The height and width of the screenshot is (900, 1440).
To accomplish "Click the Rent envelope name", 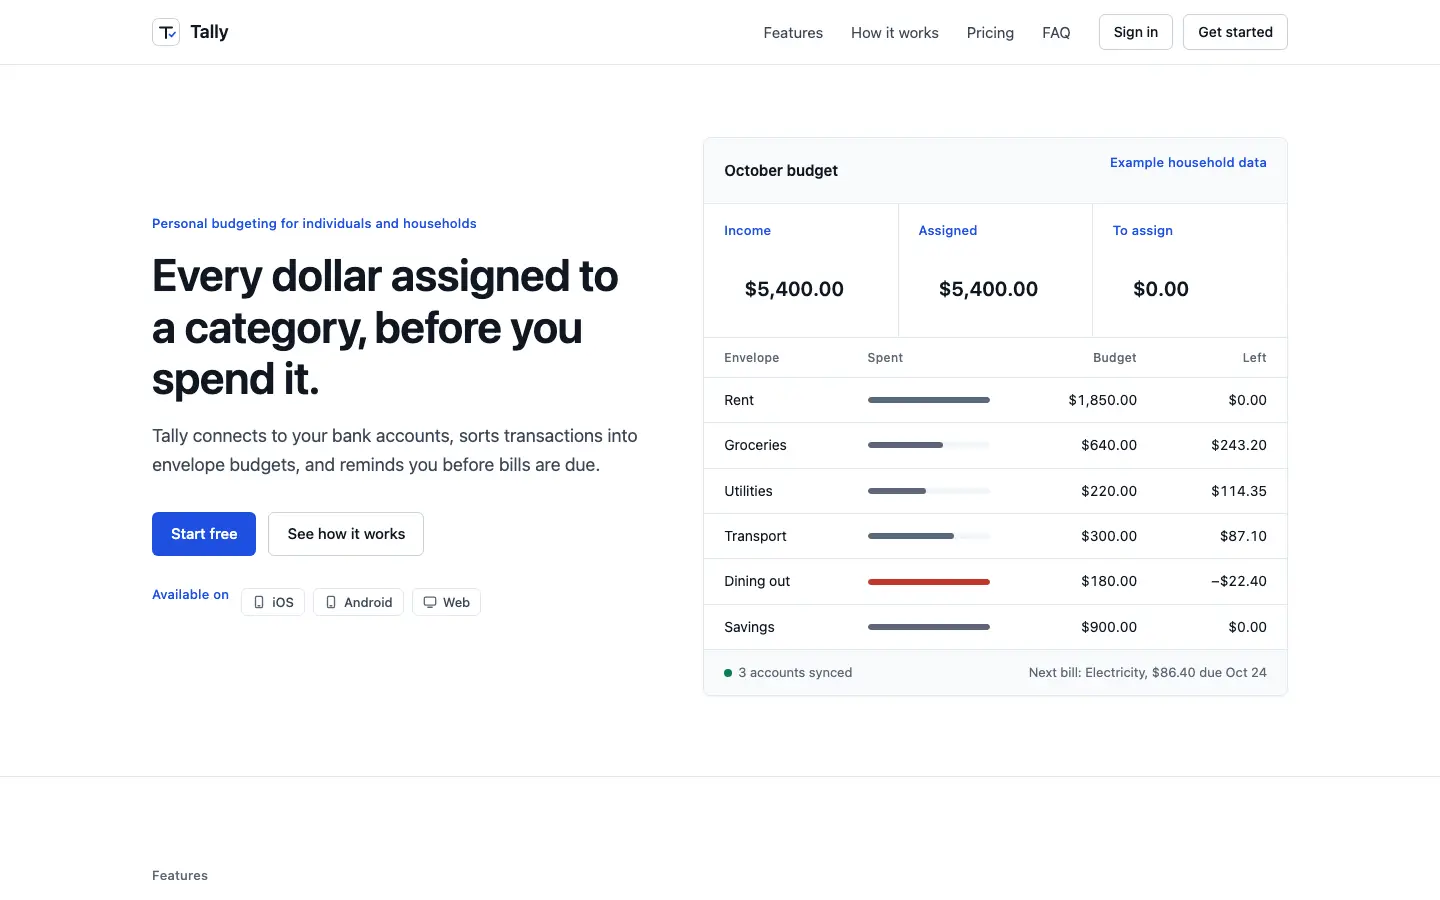I will click(739, 400).
